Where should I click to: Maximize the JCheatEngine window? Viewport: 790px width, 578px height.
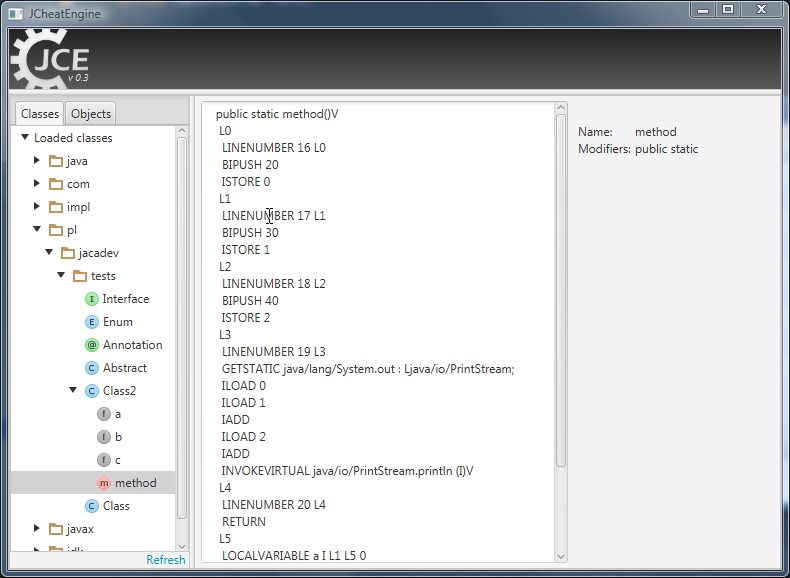[x=728, y=9]
